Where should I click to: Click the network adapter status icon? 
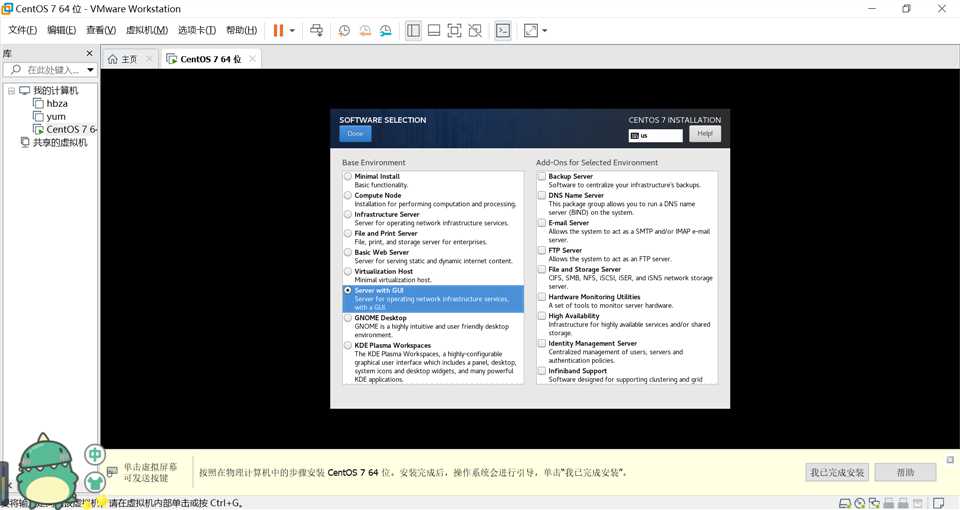874,503
